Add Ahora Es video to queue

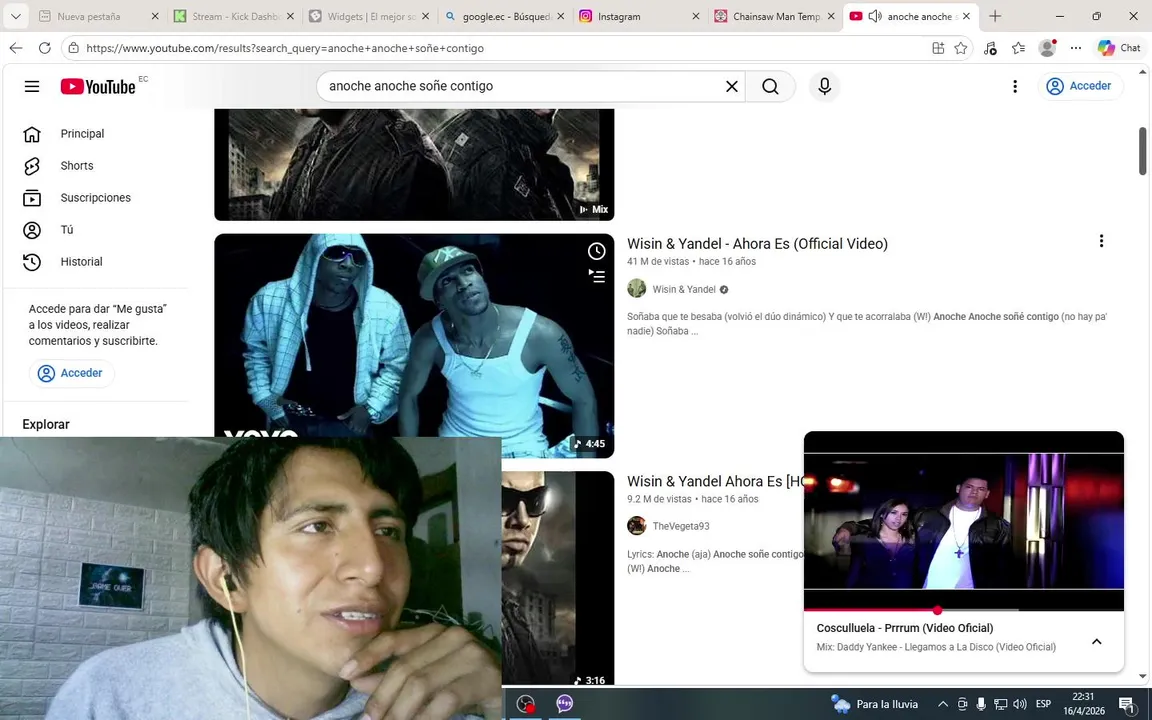pyautogui.click(x=597, y=276)
